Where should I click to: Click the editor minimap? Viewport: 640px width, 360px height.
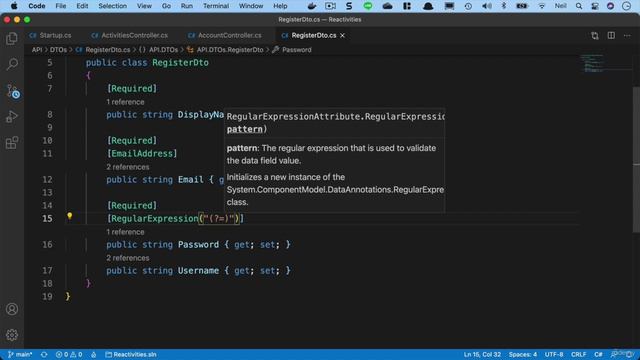595,63
